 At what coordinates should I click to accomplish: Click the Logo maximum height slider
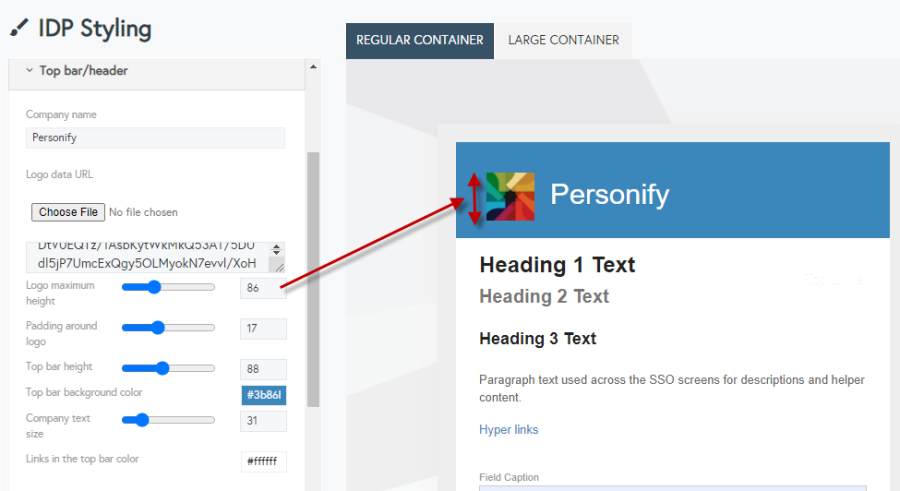coord(168,287)
